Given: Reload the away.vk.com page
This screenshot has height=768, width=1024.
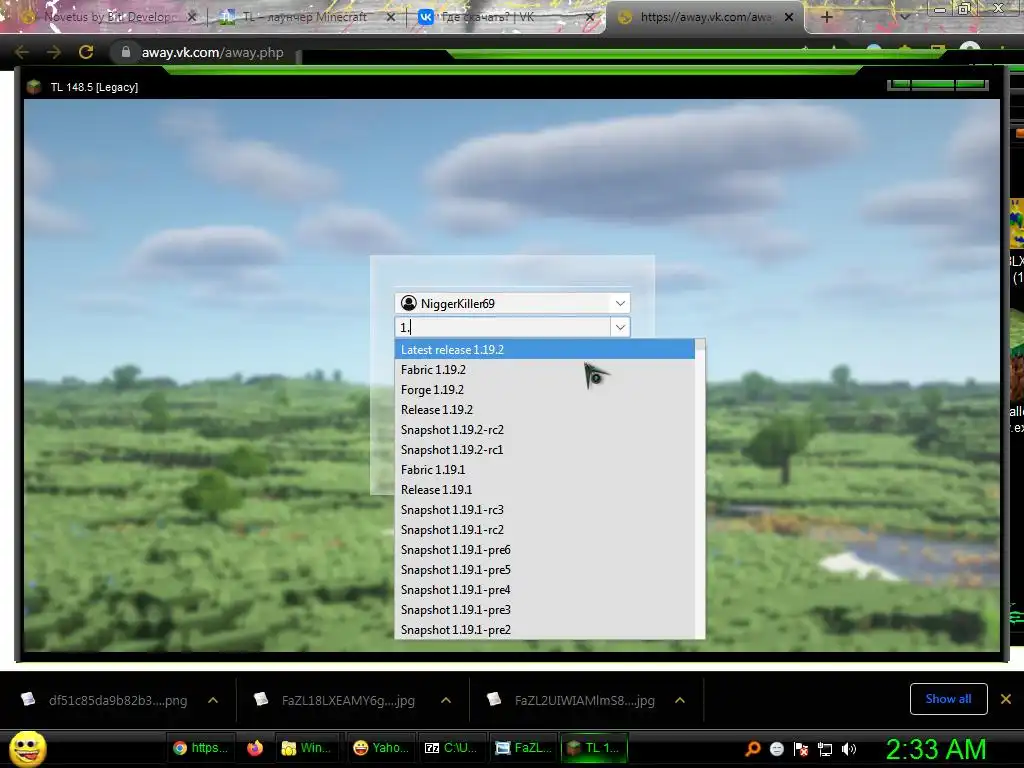Looking at the screenshot, I should click(86, 52).
